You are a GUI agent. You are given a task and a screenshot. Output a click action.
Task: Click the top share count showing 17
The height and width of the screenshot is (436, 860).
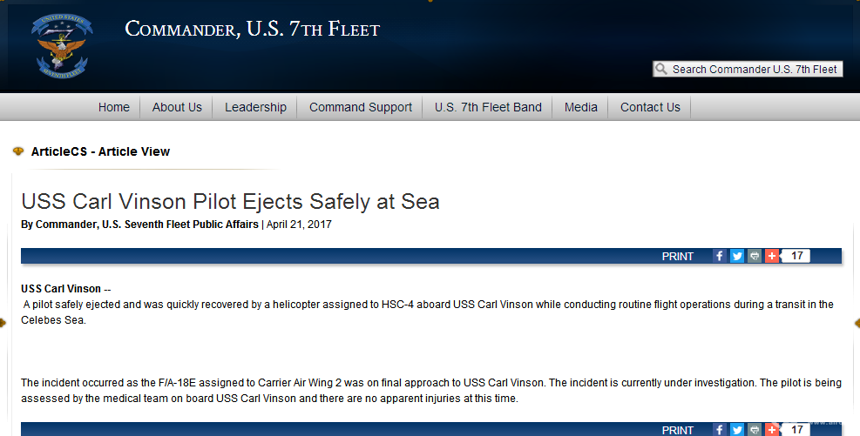tap(796, 256)
